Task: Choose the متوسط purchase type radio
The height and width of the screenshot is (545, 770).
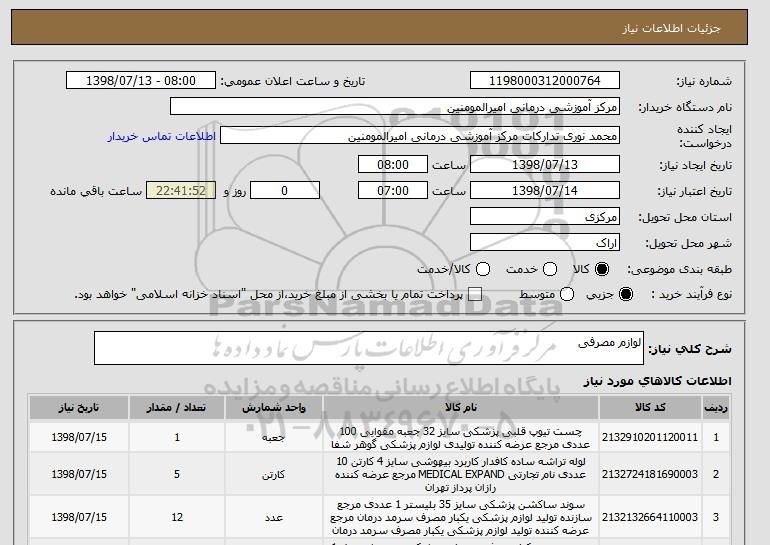Action: click(567, 294)
